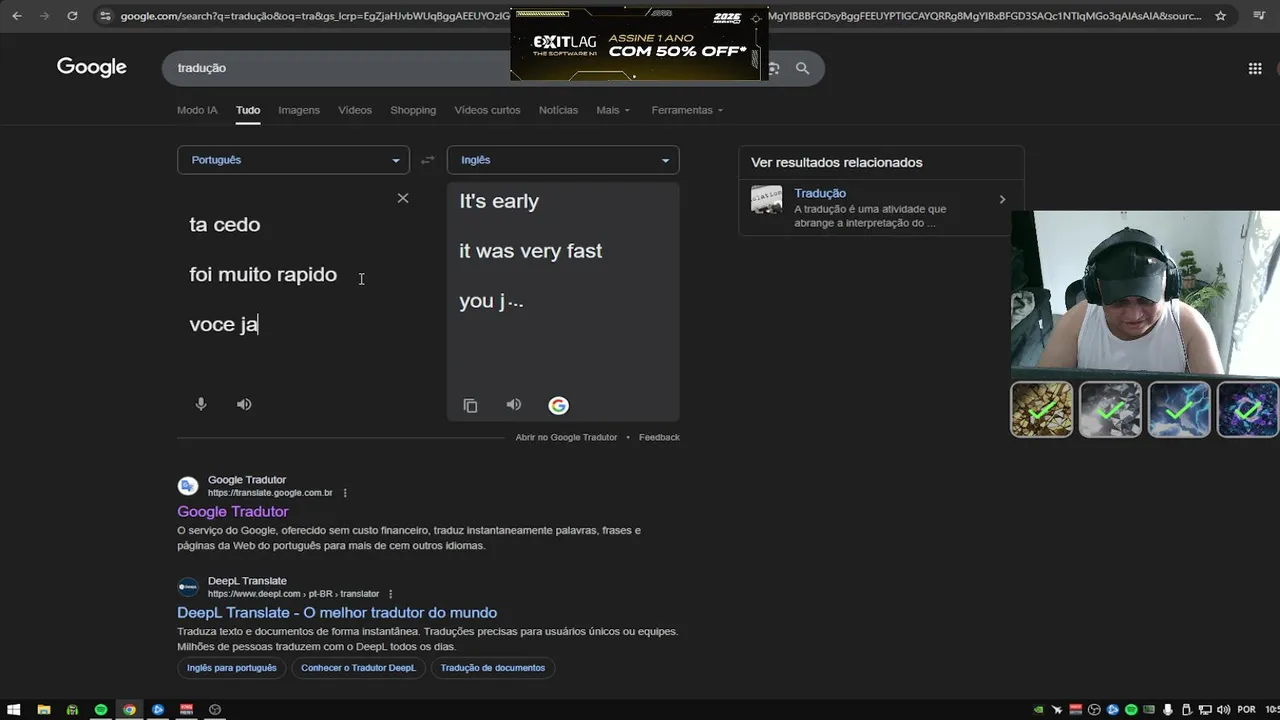Viewport: 1280px width, 720px height.
Task: Click the Conhecer o Tradutor DeepL chip
Action: point(358,668)
